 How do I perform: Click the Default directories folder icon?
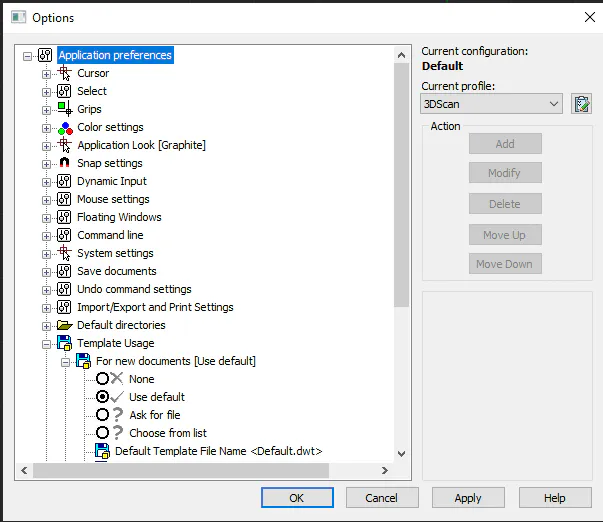(65, 325)
